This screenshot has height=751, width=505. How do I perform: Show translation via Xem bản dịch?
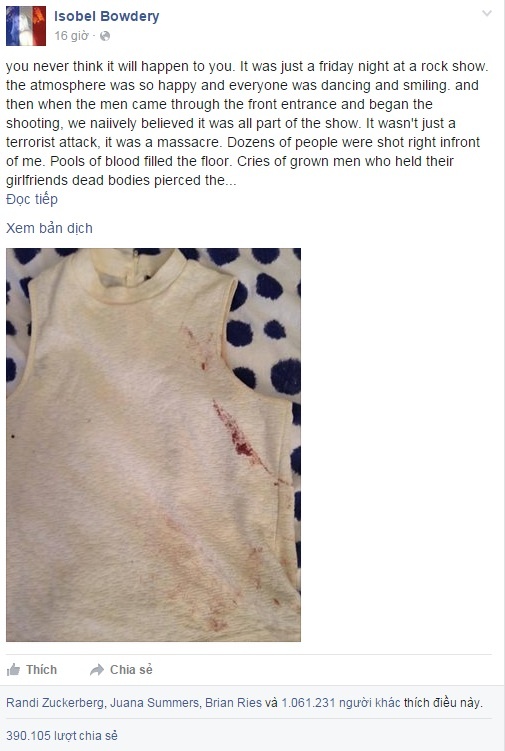[49, 228]
